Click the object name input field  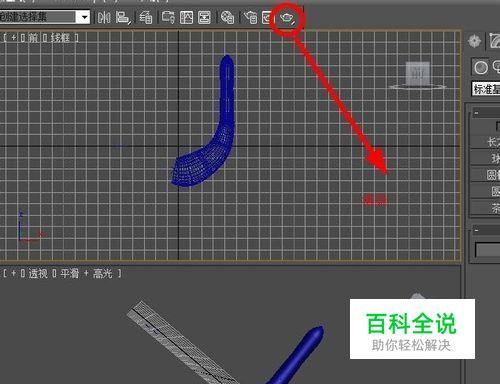[x=487, y=250]
